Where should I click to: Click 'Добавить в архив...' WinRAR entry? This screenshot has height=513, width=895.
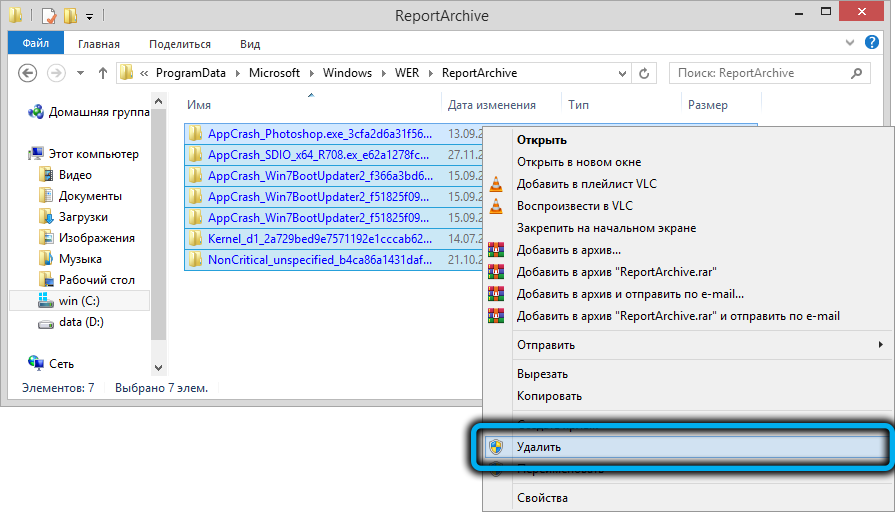568,250
